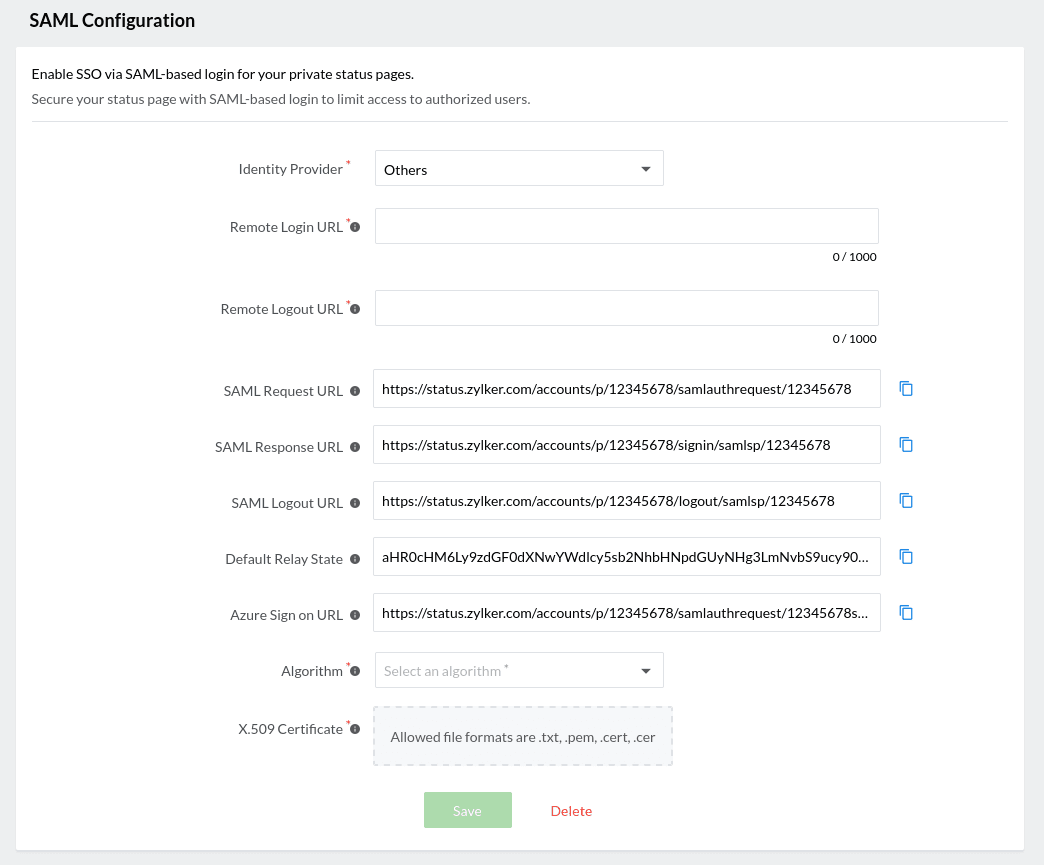The width and height of the screenshot is (1044, 865).
Task: Copy the SAML Request URL
Action: click(906, 388)
